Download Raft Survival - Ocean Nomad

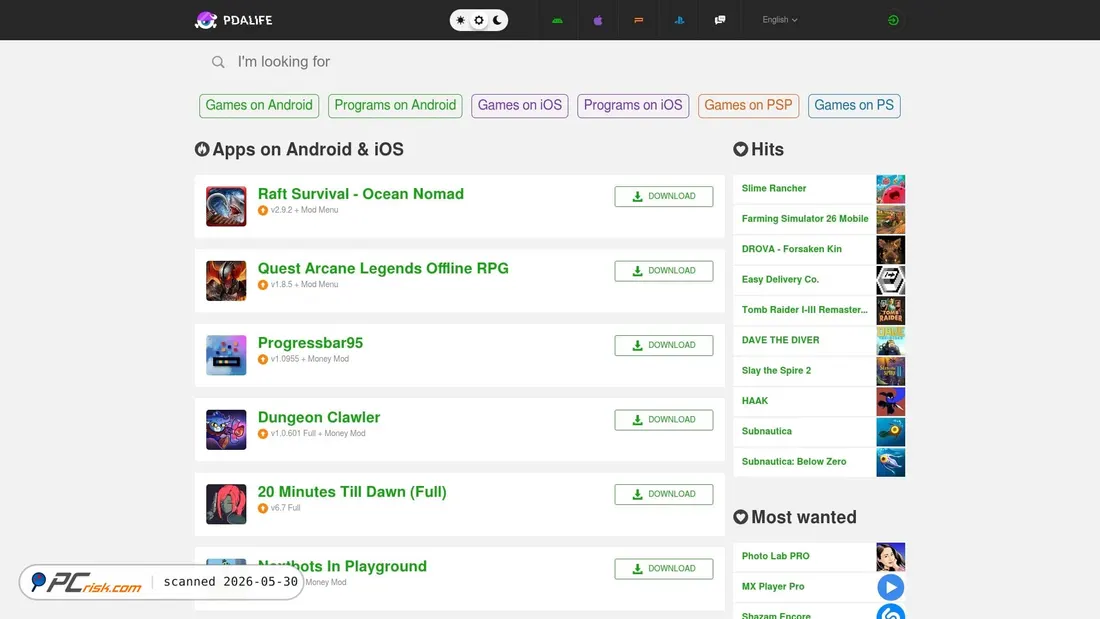point(664,197)
